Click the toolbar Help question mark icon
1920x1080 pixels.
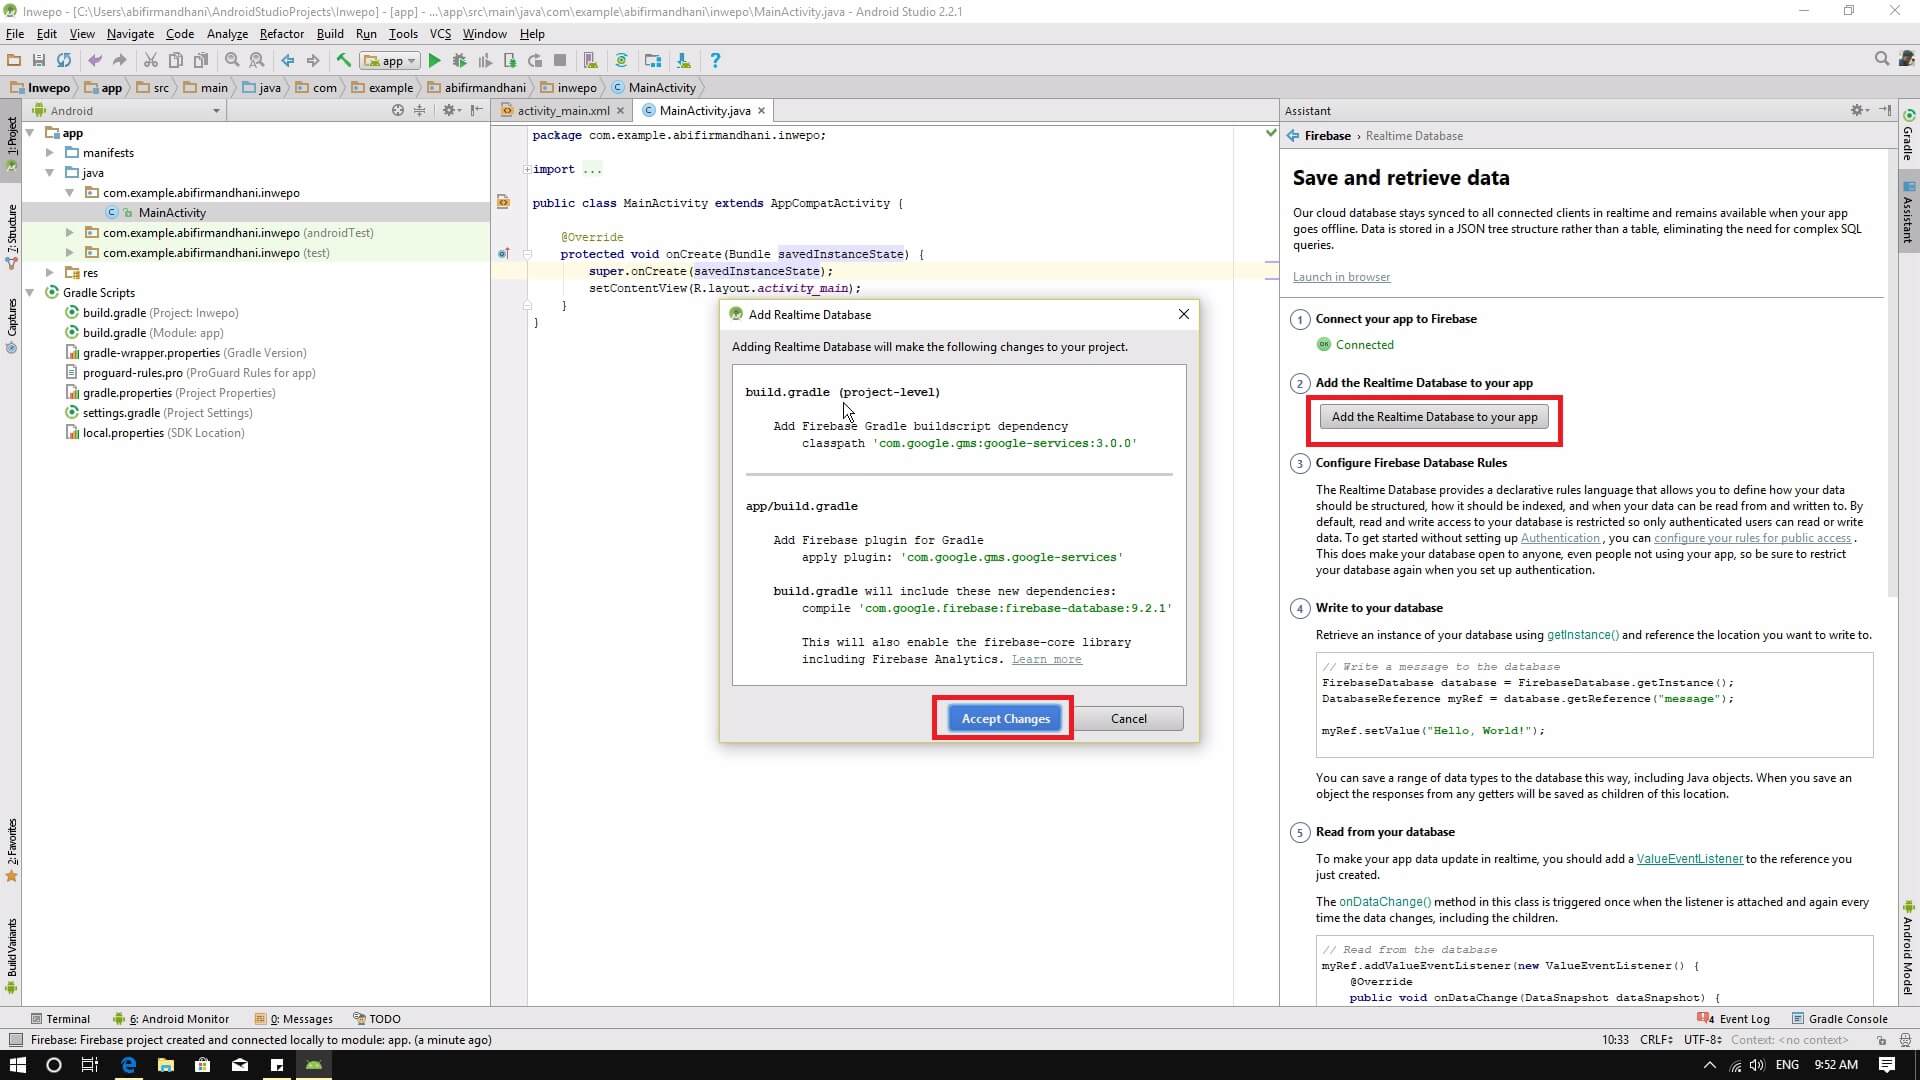[714, 61]
